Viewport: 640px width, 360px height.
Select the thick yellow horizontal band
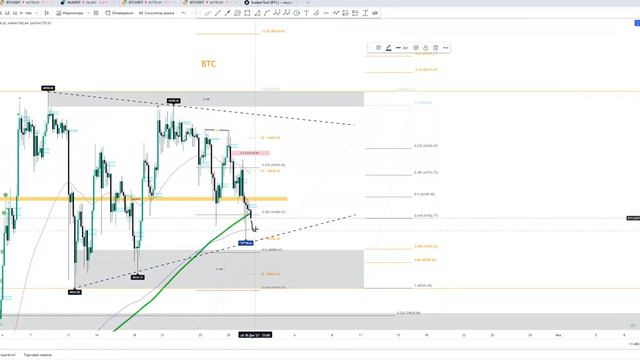tap(144, 199)
